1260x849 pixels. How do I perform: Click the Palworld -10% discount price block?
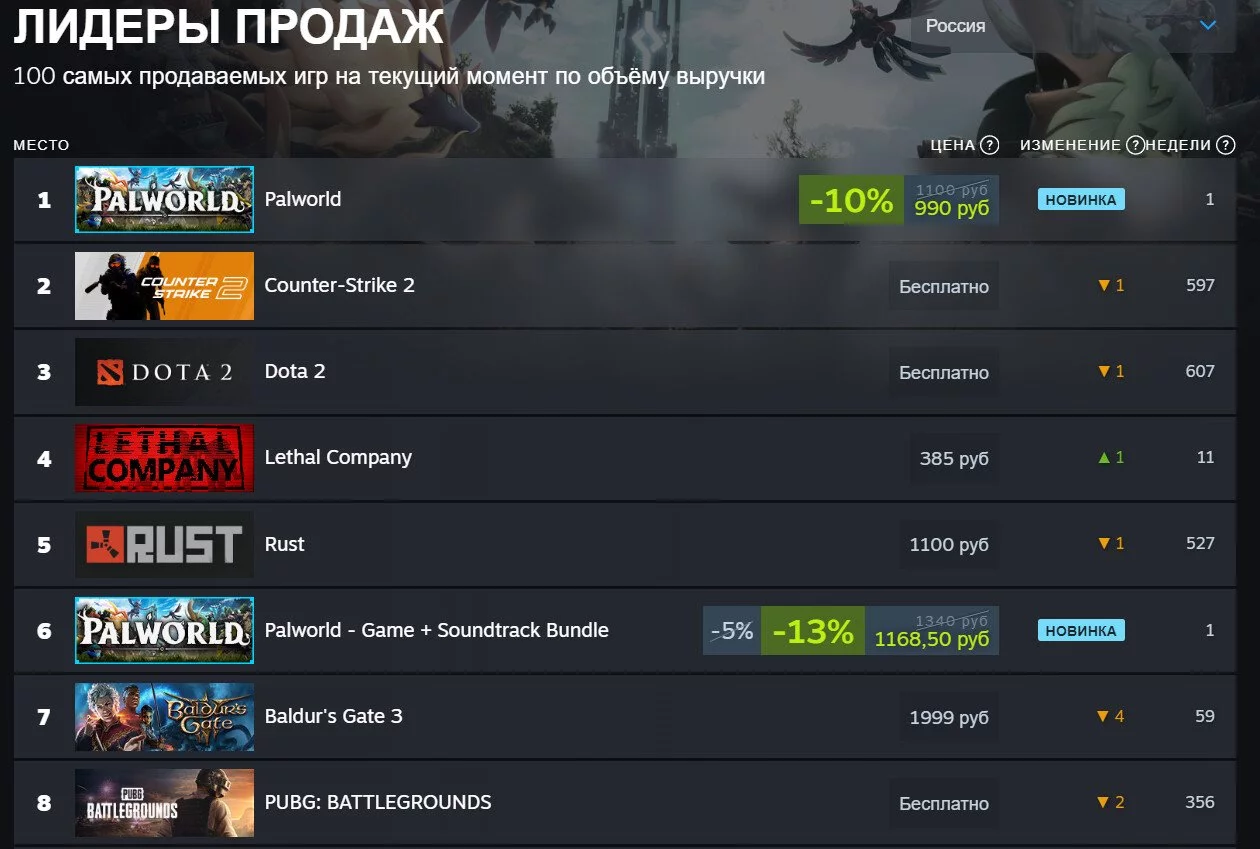click(898, 200)
